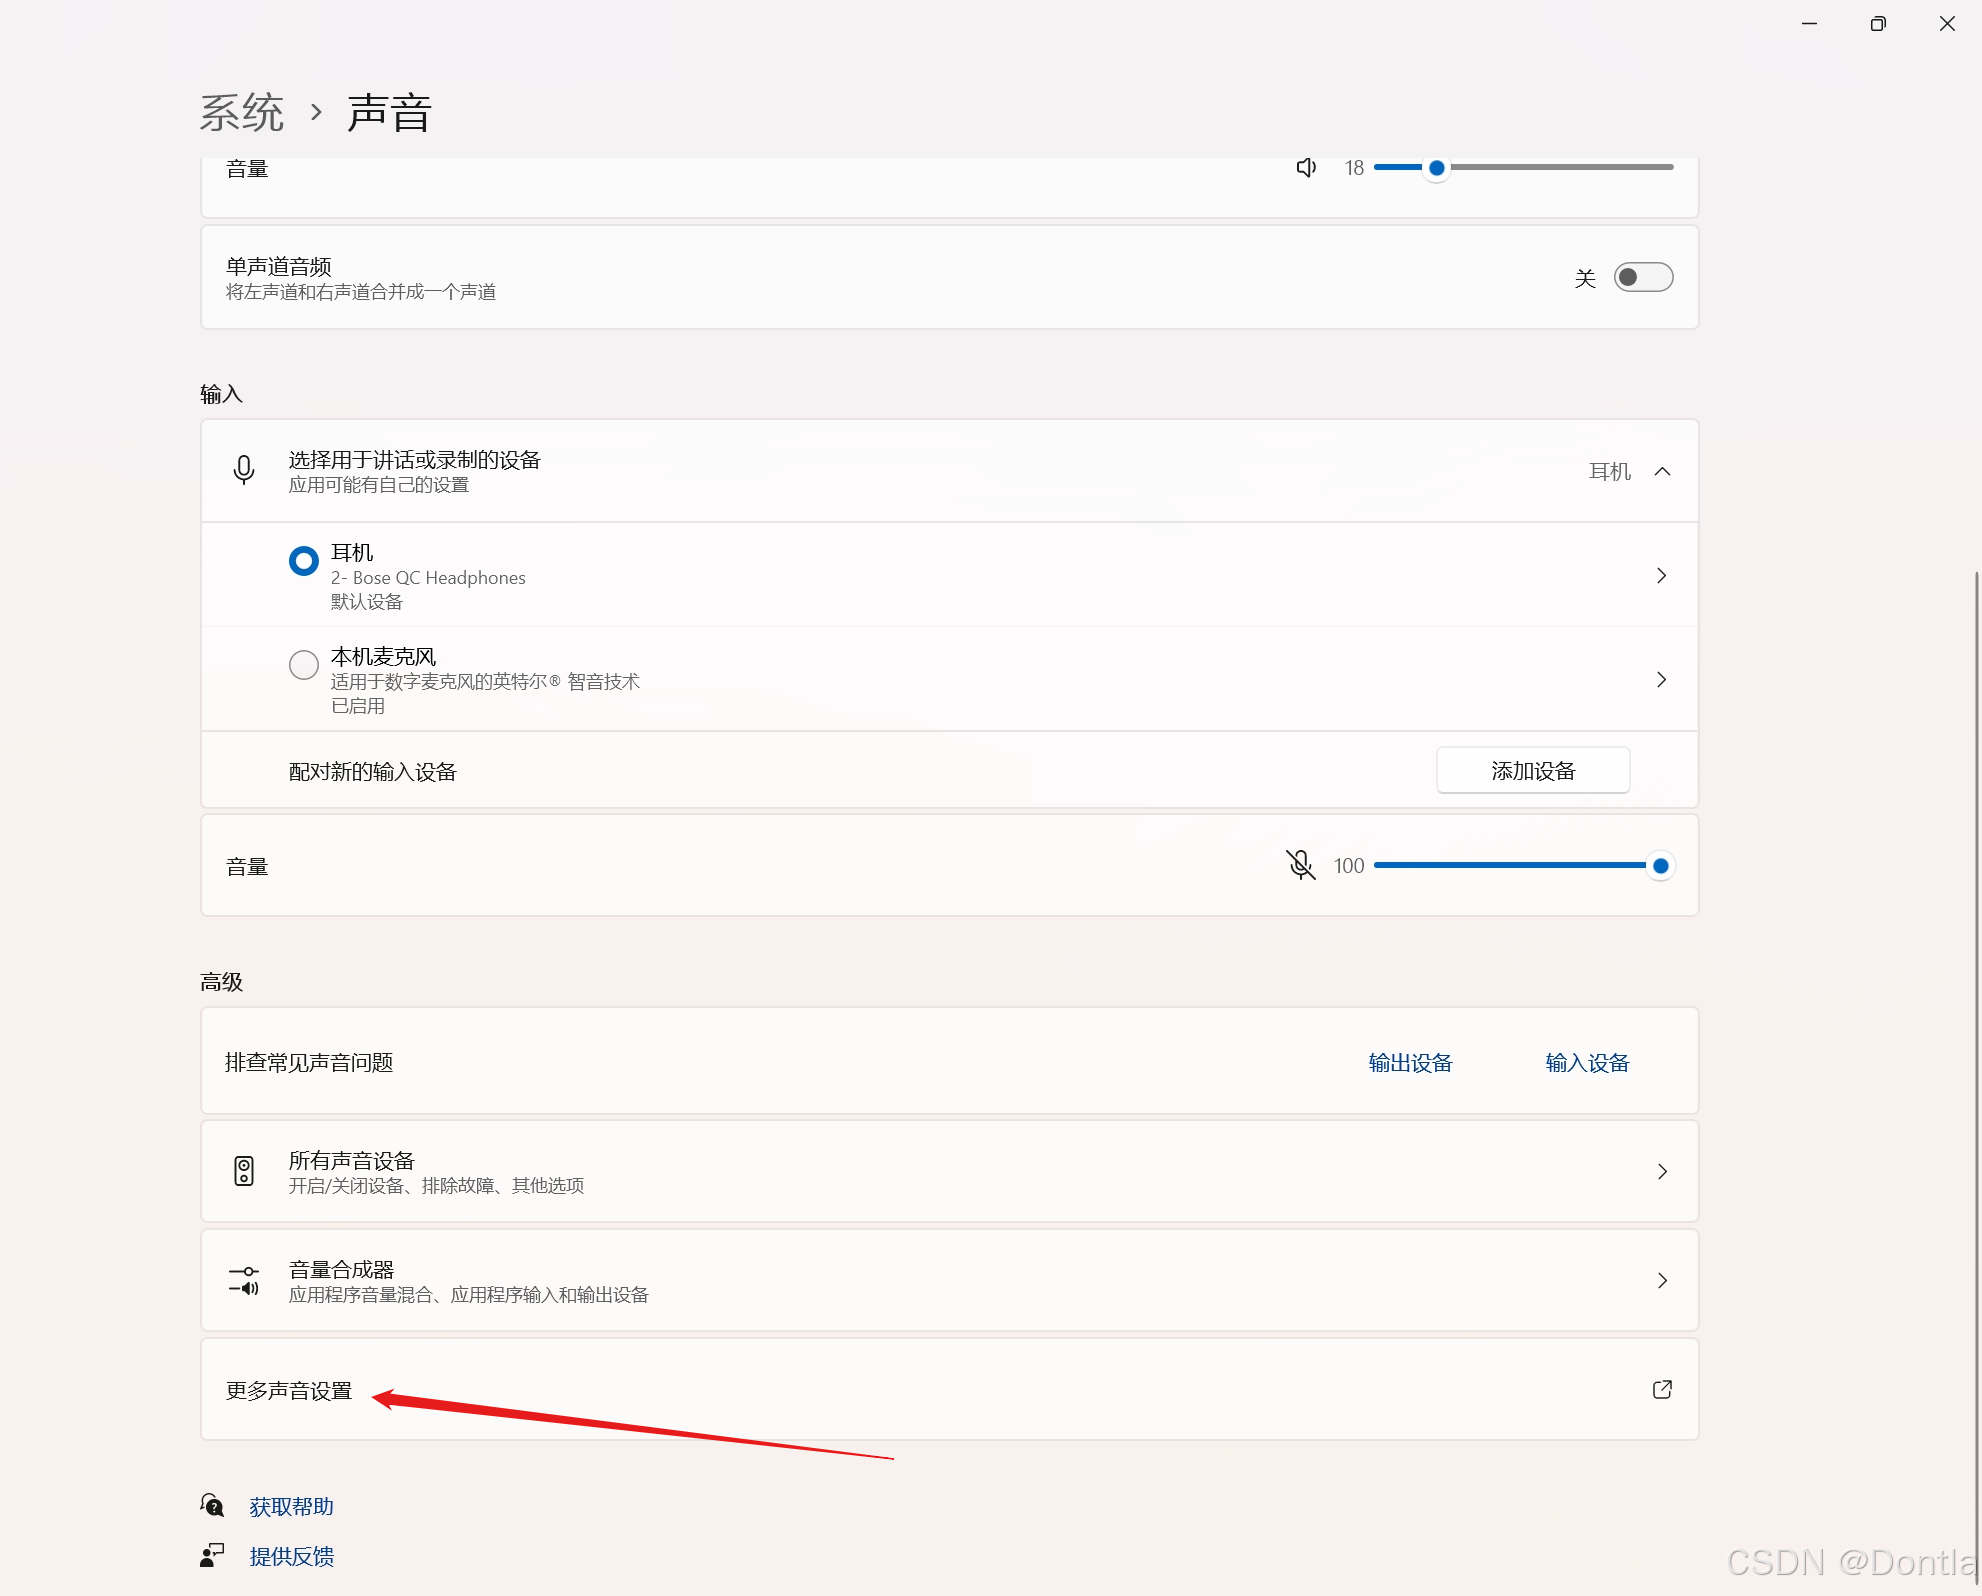Collapse the input device list chevron
Image resolution: width=1982 pixels, height=1596 pixels.
tap(1662, 471)
